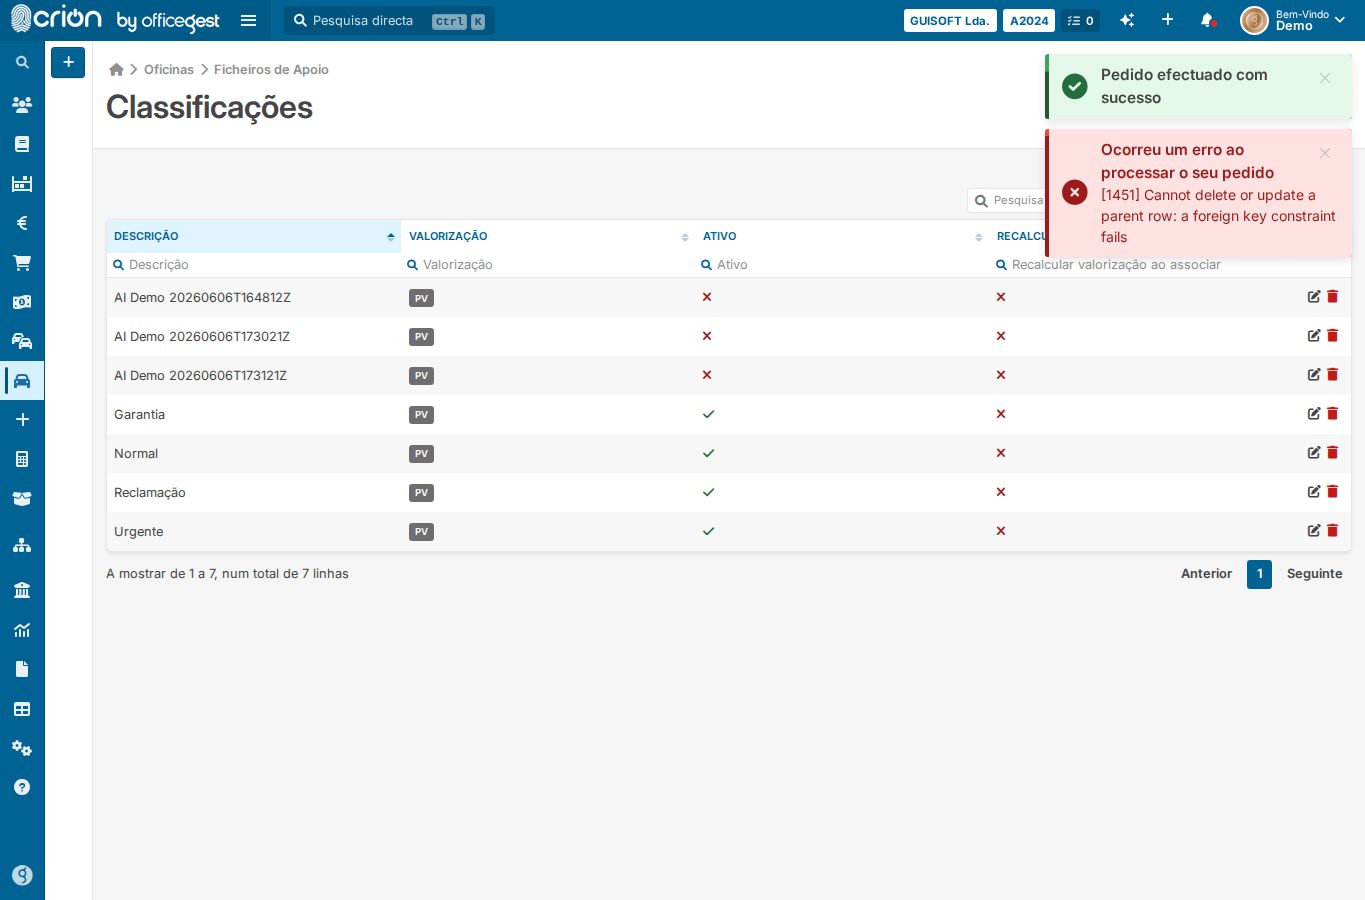Filter by the Descrição column field
This screenshot has height=900, width=1365.
point(254,265)
